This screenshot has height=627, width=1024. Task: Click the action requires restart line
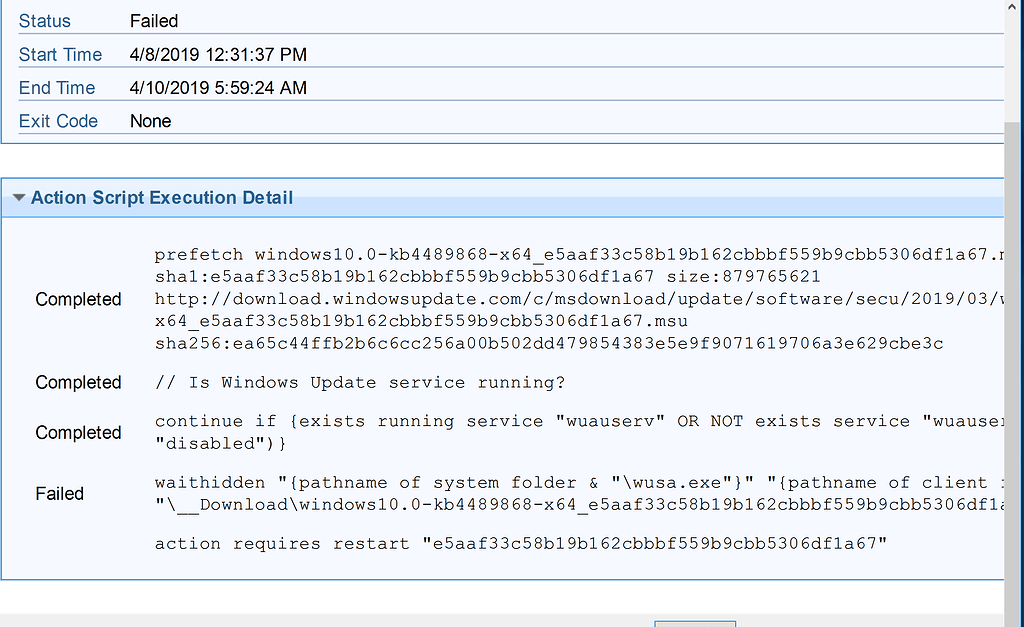click(521, 544)
